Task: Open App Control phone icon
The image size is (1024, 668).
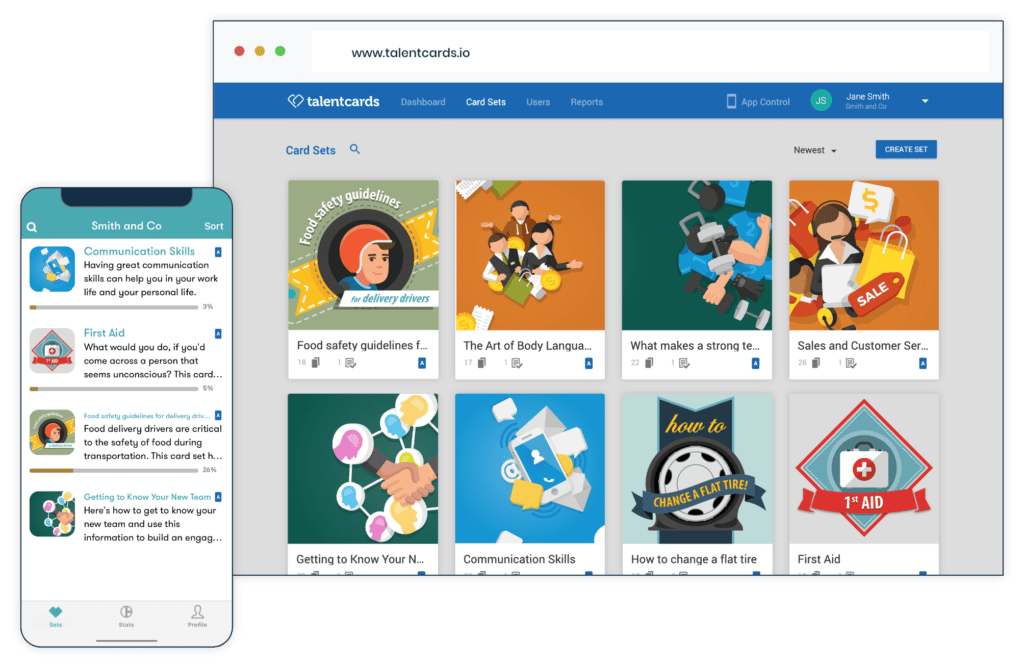Action: (x=731, y=101)
